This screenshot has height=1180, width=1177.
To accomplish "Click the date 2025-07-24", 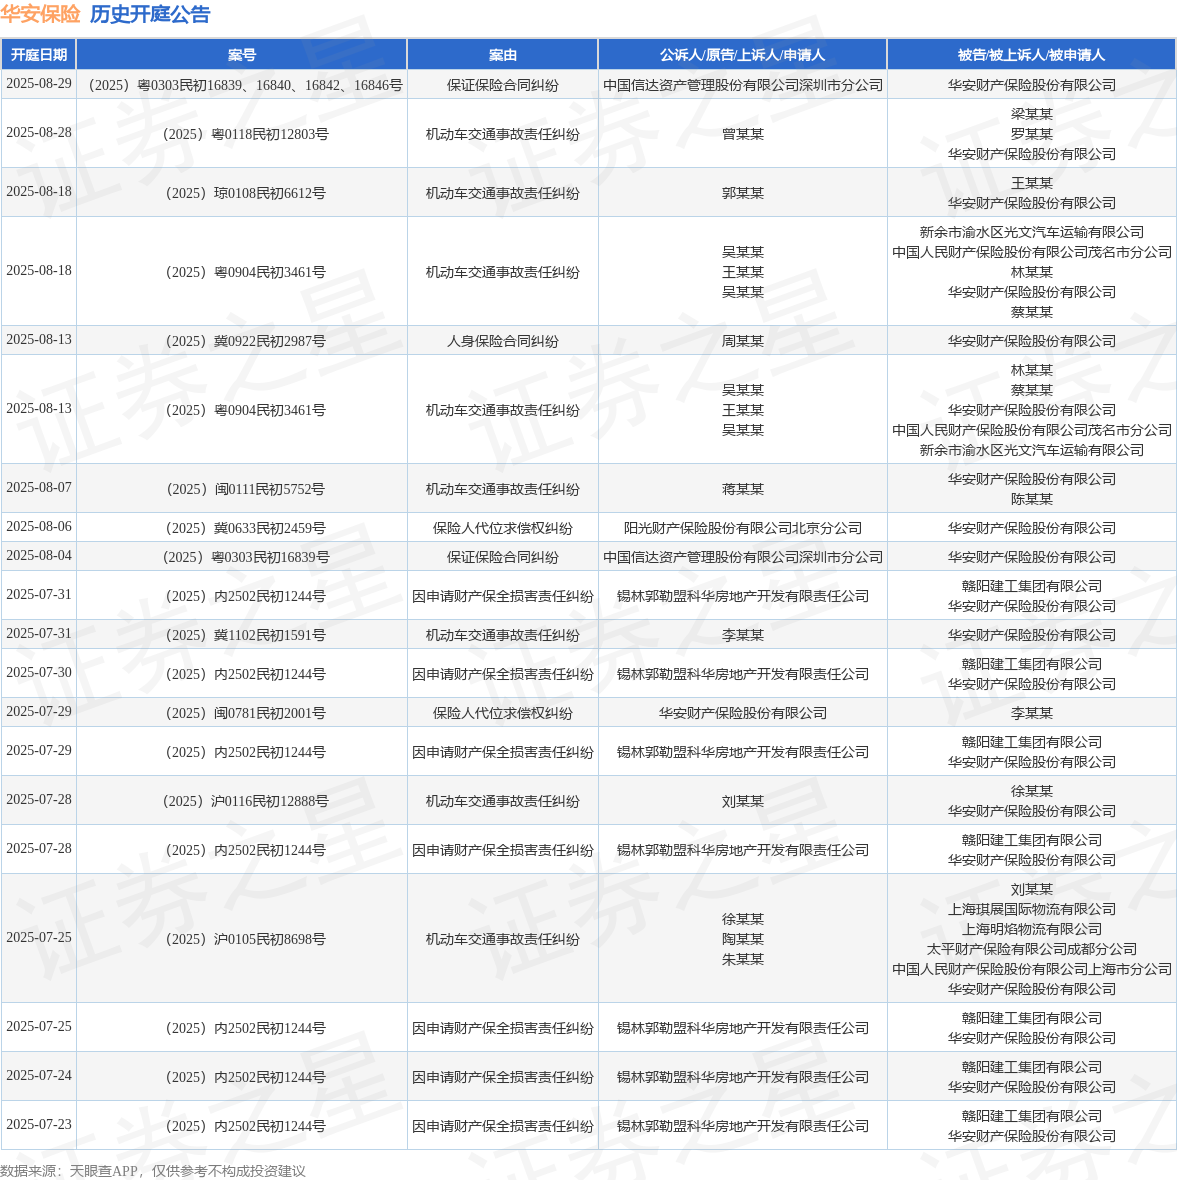I will click(39, 1076).
